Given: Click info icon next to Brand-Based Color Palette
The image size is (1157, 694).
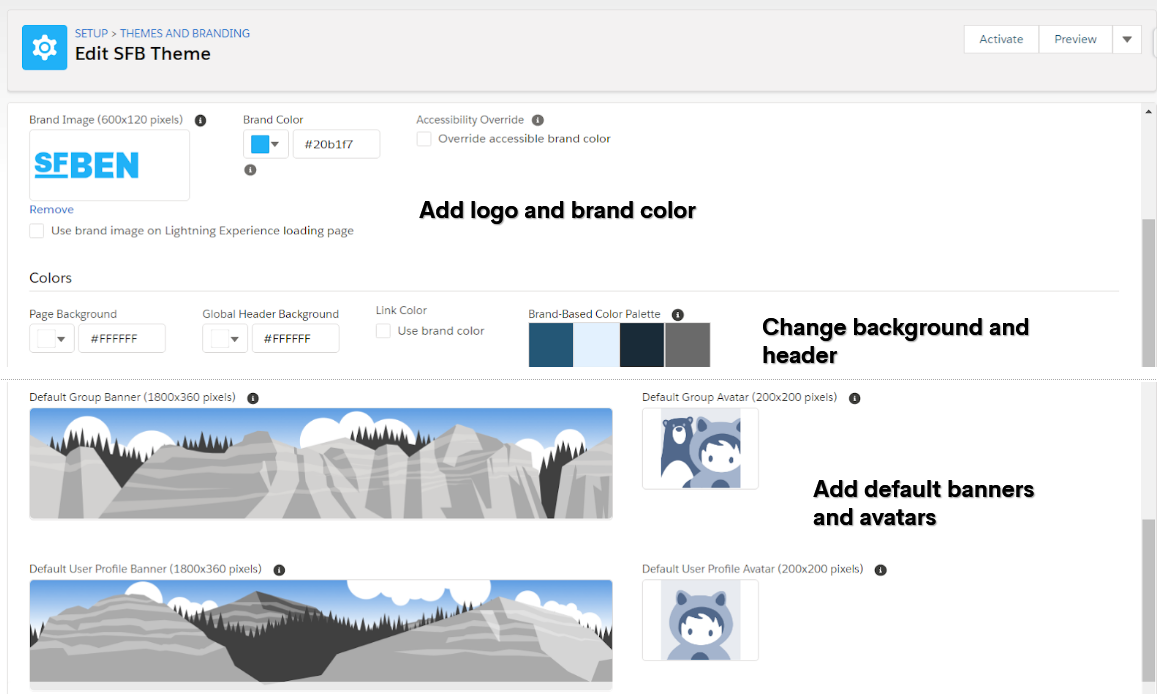Looking at the screenshot, I should click(x=677, y=314).
